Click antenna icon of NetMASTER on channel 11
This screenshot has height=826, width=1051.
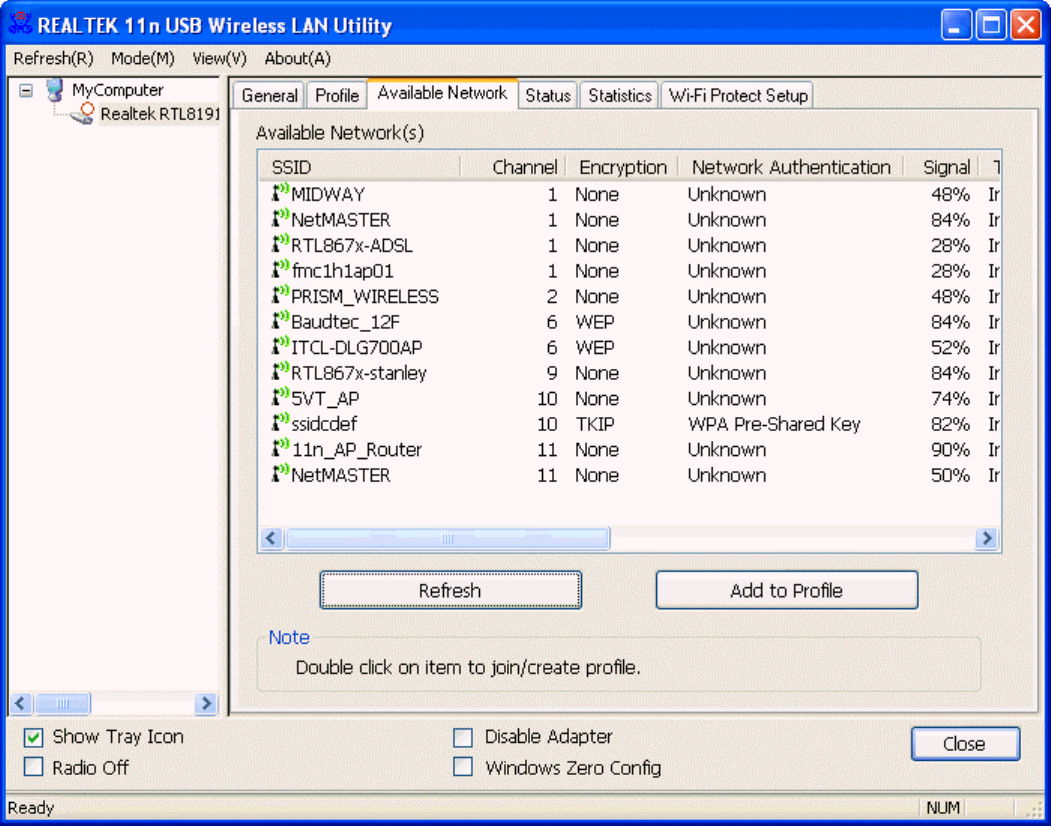click(x=280, y=473)
